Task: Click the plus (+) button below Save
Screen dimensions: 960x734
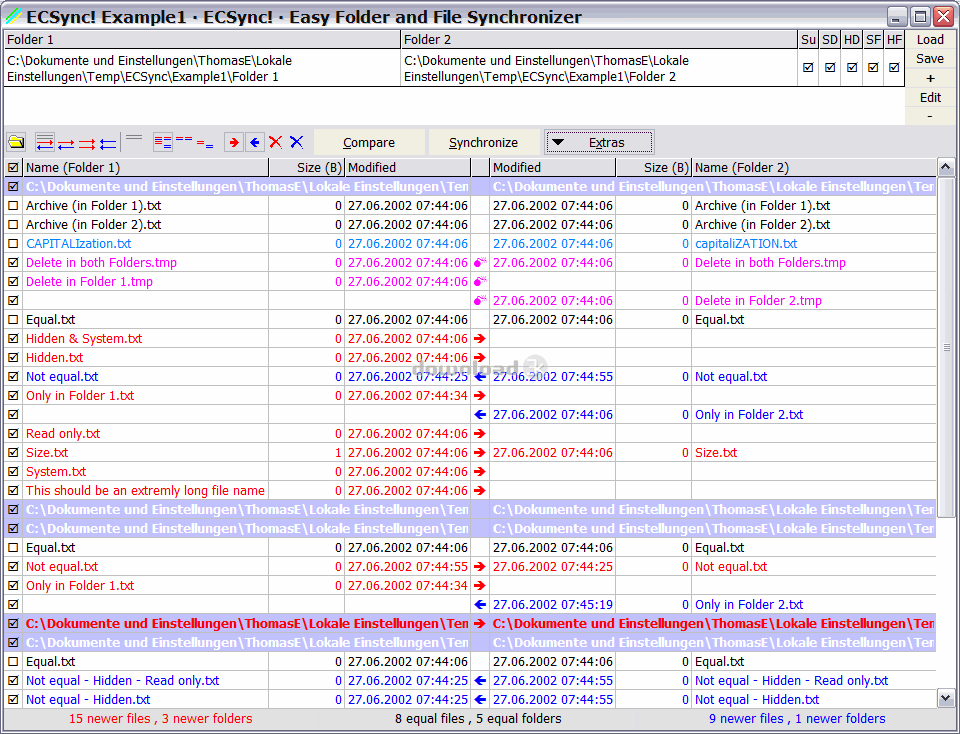Action: pos(930,78)
